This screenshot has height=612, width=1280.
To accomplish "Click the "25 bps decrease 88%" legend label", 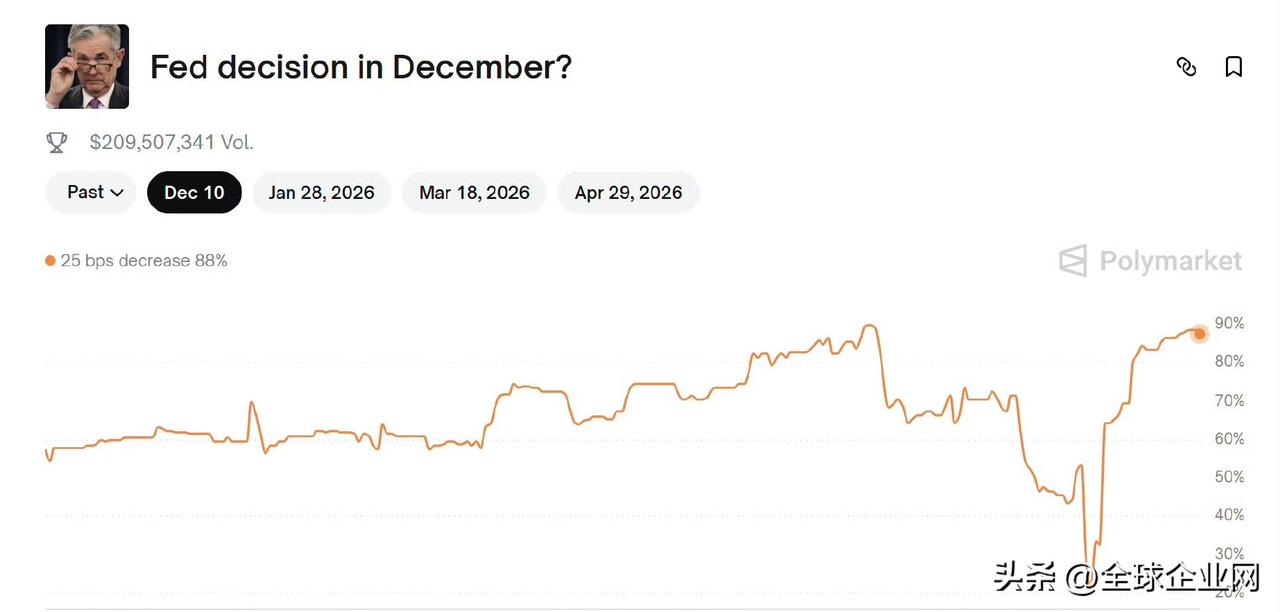I will tap(144, 261).
